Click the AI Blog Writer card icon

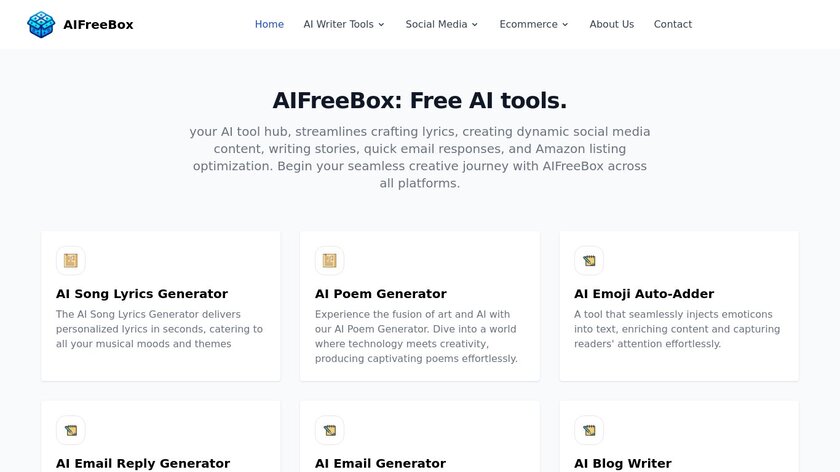pyautogui.click(x=589, y=430)
